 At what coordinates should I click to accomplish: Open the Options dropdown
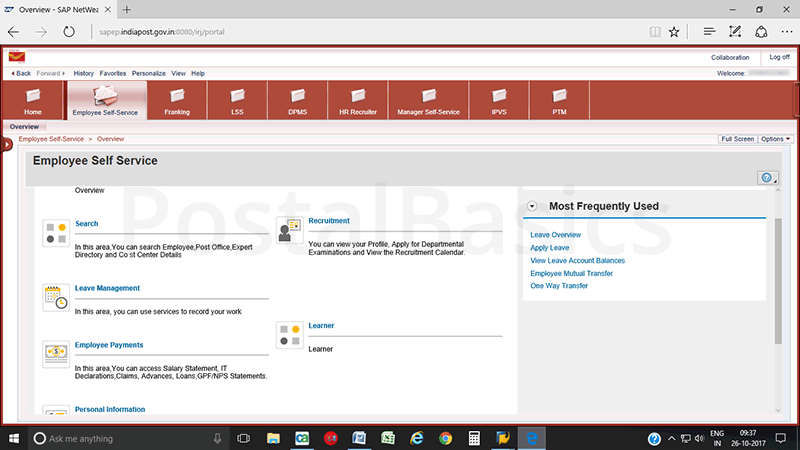pyautogui.click(x=775, y=139)
